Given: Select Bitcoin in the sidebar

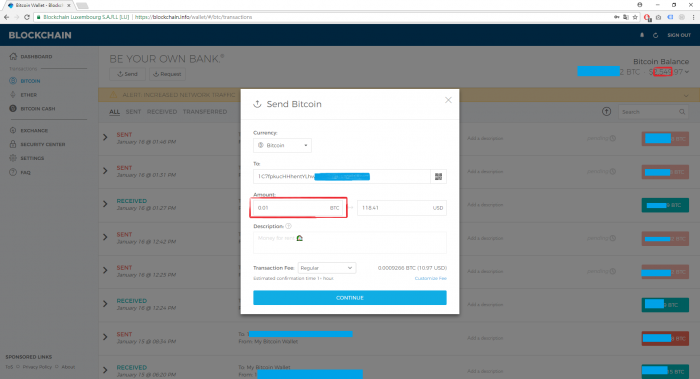Looking at the screenshot, I should tap(30, 81).
